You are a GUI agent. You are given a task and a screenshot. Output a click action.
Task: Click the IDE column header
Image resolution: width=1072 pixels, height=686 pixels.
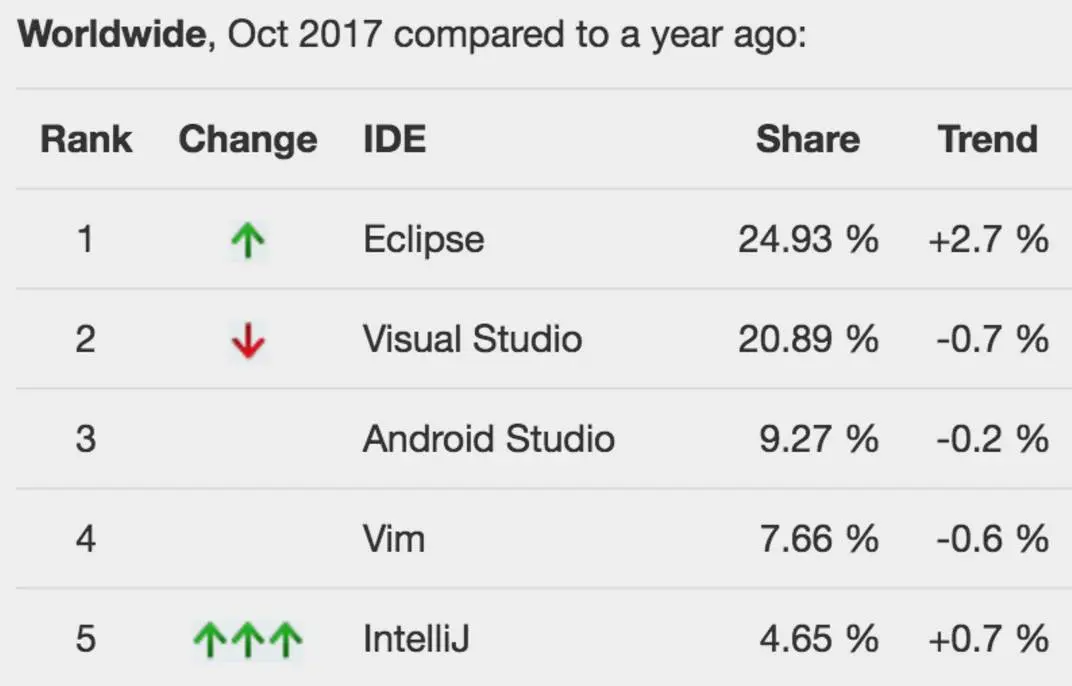[x=394, y=140]
